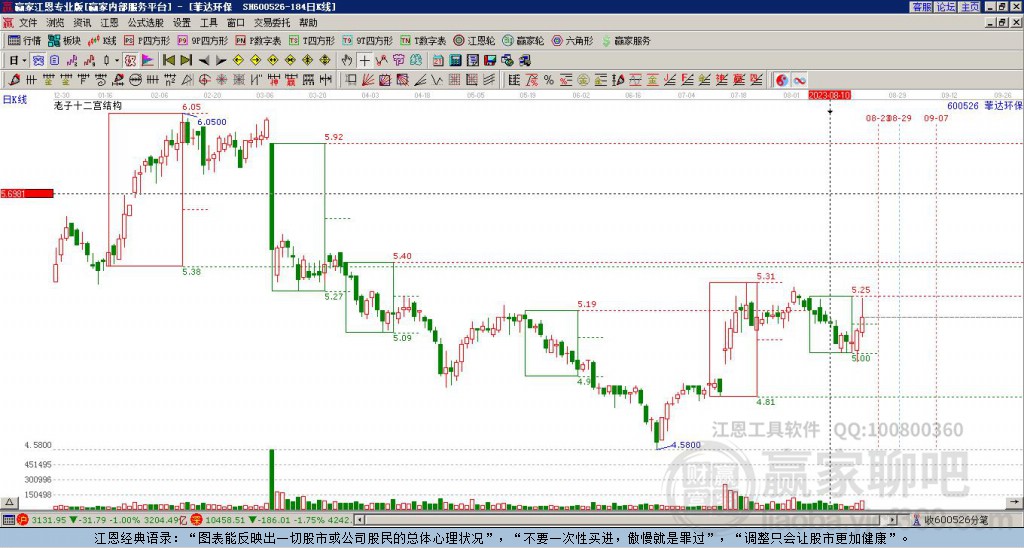This screenshot has height=548, width=1024.
Task: Click the status bar grid icon
Action: 8,520
